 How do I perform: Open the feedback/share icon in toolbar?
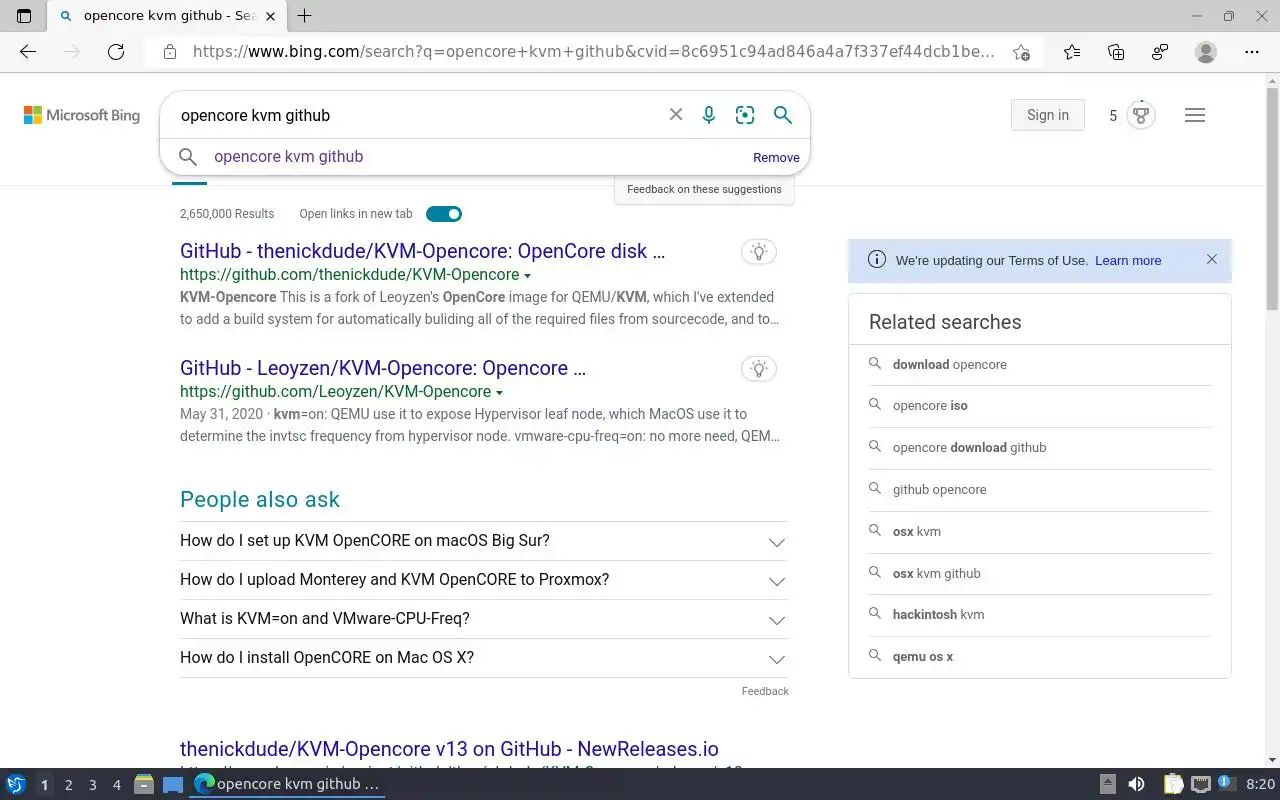click(x=1160, y=52)
